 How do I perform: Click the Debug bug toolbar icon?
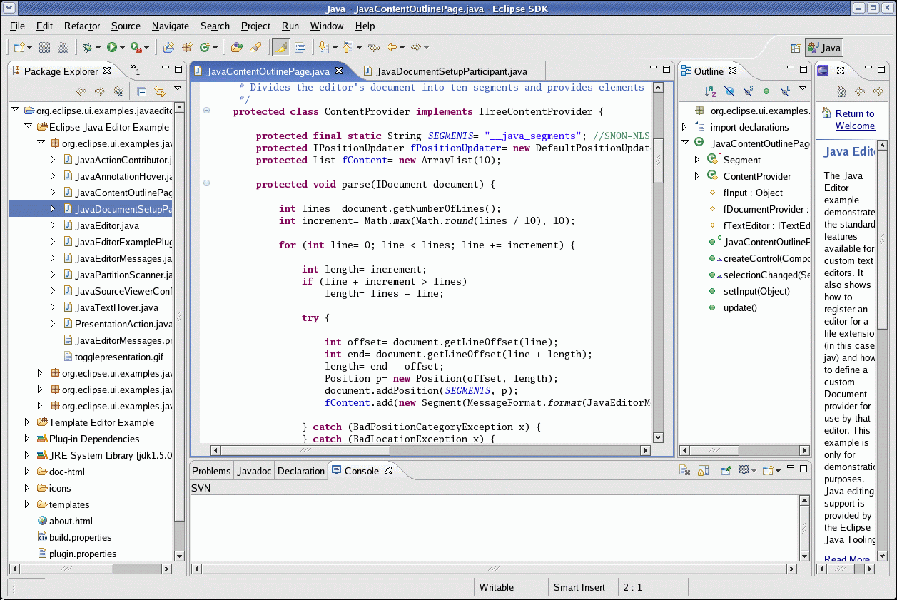(87, 47)
